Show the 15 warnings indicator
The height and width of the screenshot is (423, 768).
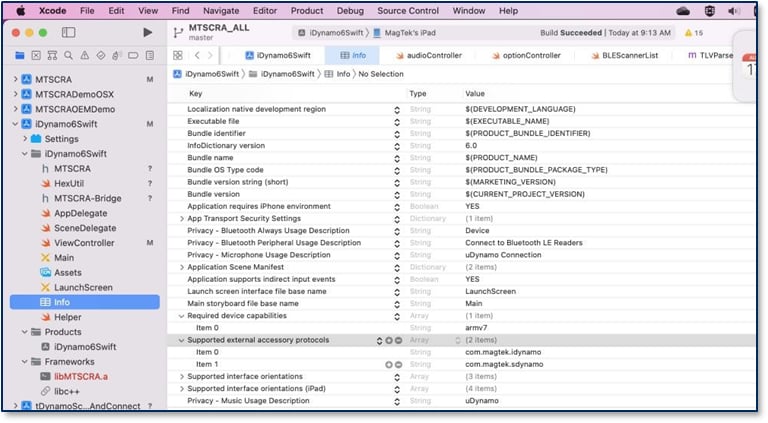click(x=694, y=33)
